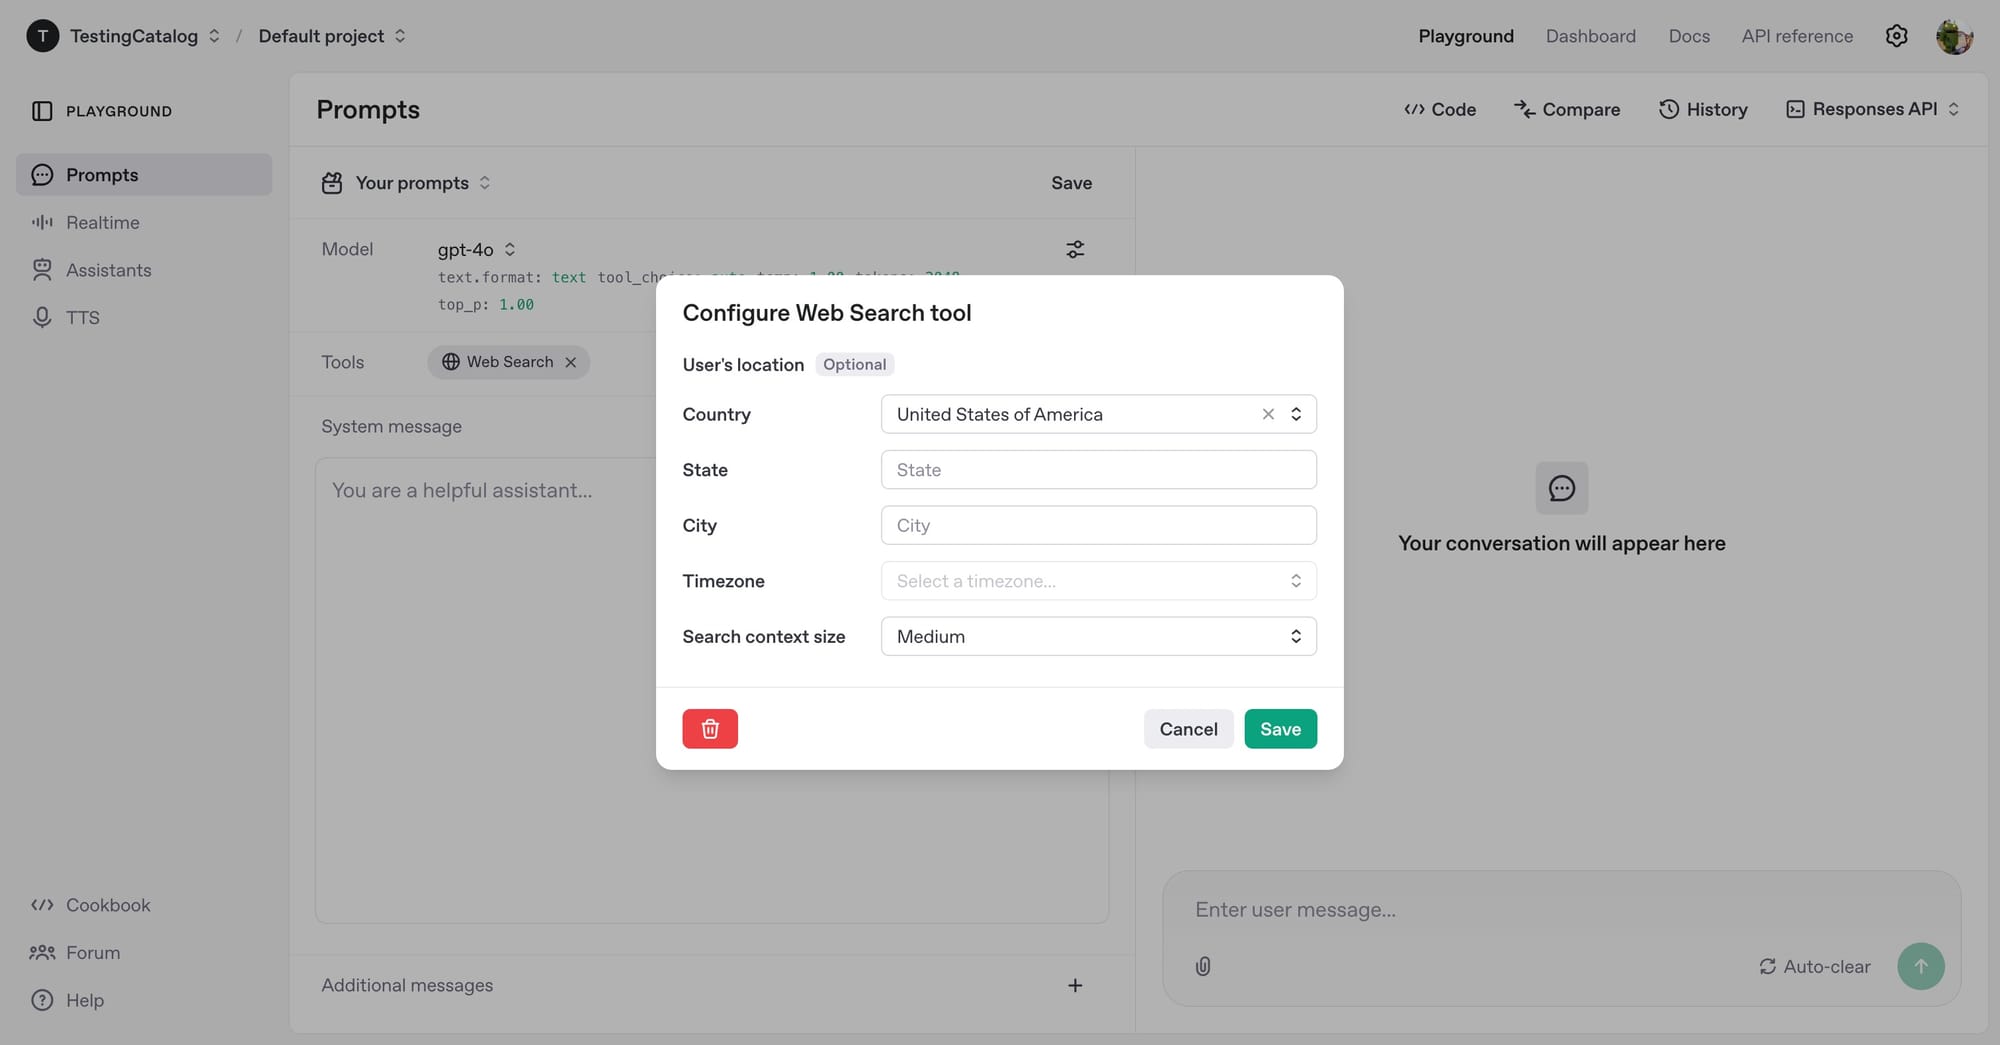
Task: Save the prompt in the prompts header
Action: [1071, 183]
